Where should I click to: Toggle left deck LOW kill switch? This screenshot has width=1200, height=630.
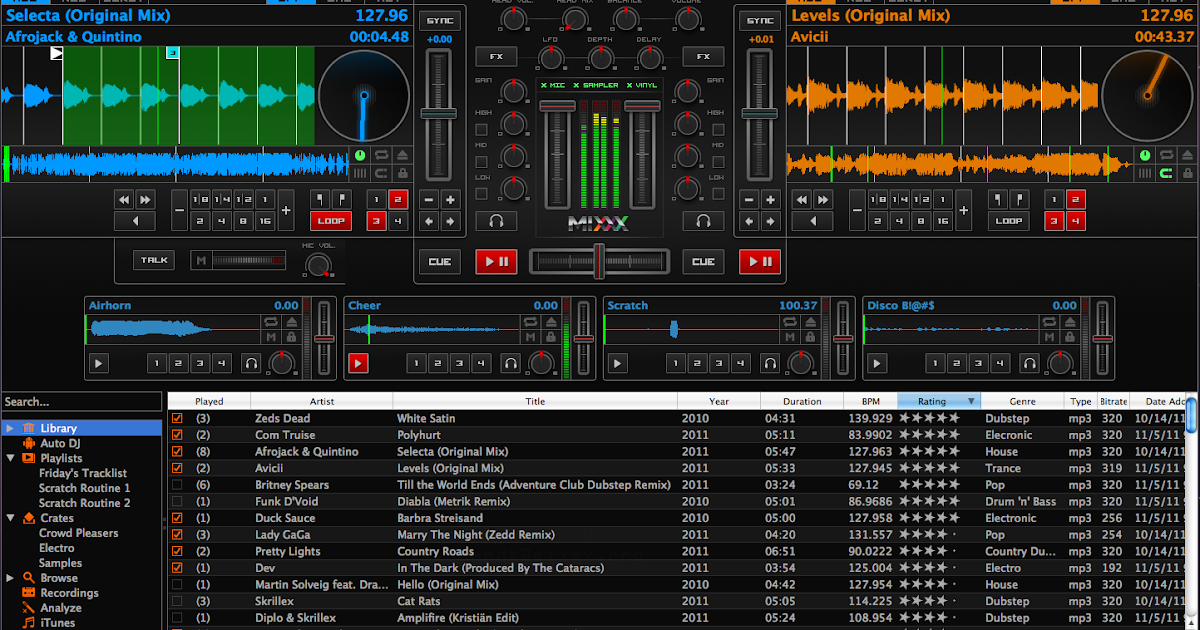coord(481,192)
